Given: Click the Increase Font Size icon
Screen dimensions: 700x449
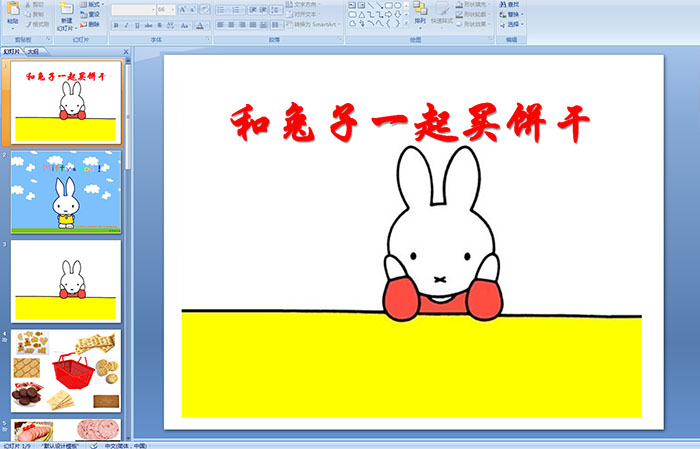Looking at the screenshot, I should pyautogui.click(x=183, y=9).
